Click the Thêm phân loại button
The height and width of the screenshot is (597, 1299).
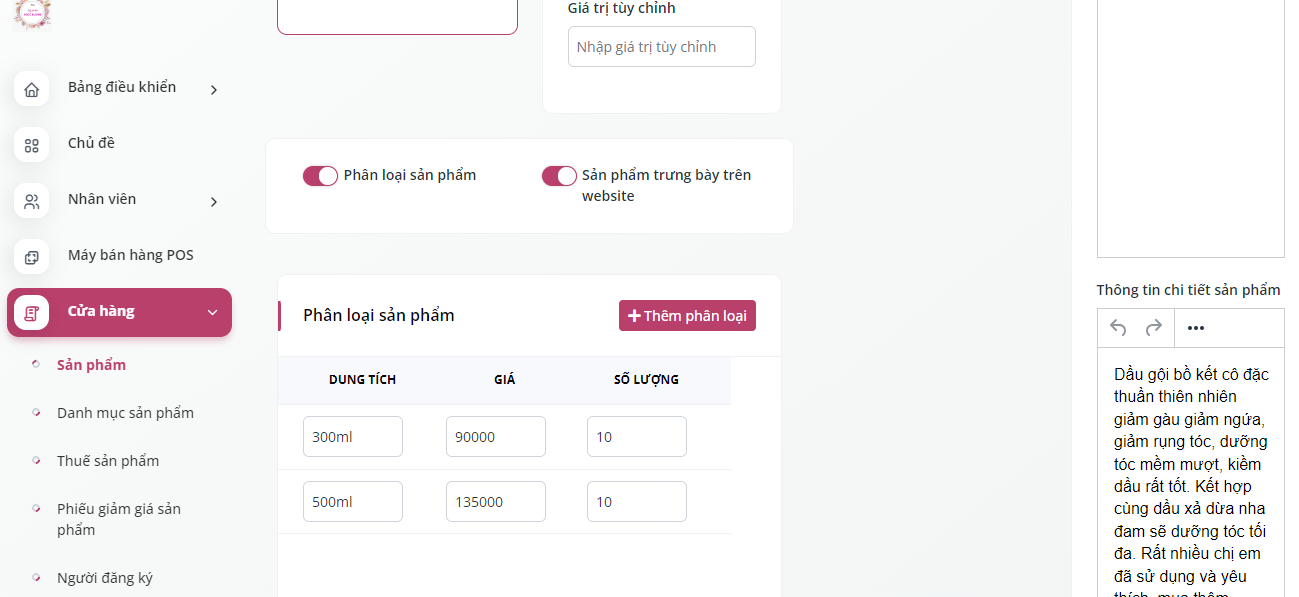(687, 316)
